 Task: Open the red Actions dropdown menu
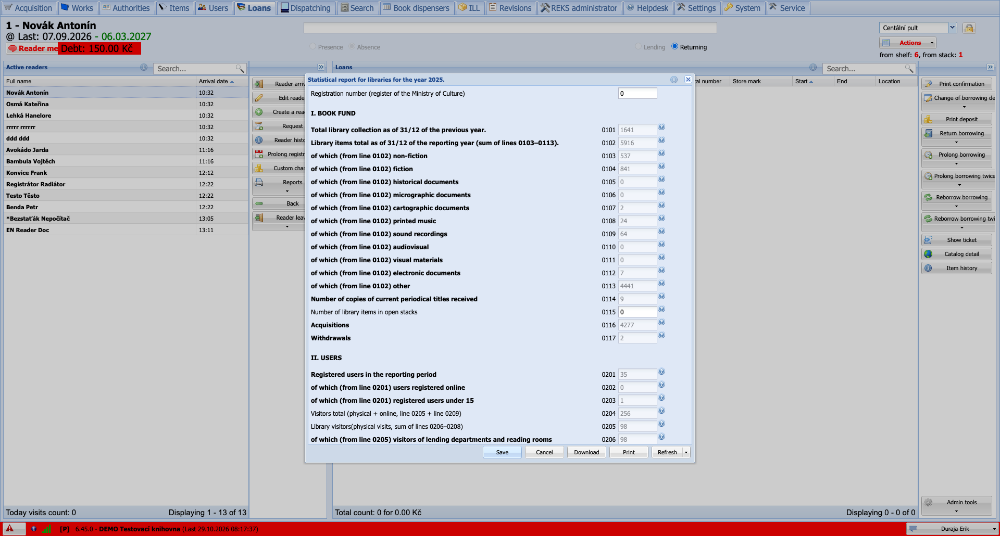click(x=908, y=43)
